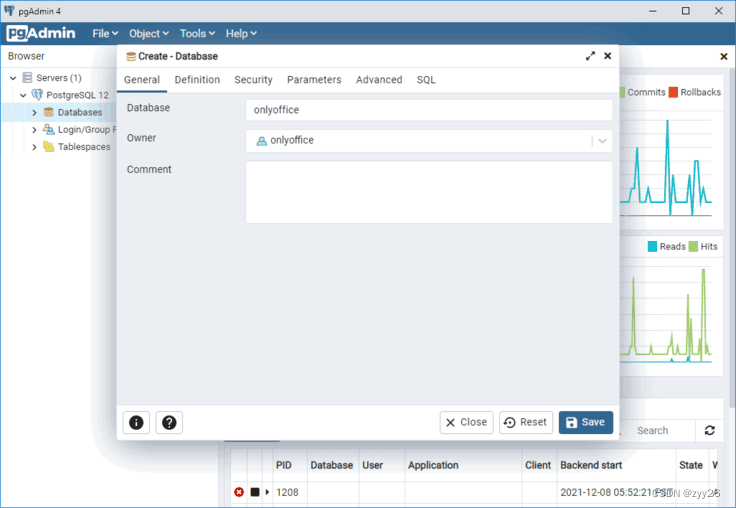Switch to the Definition tab
This screenshot has height=508, width=736.
197,80
